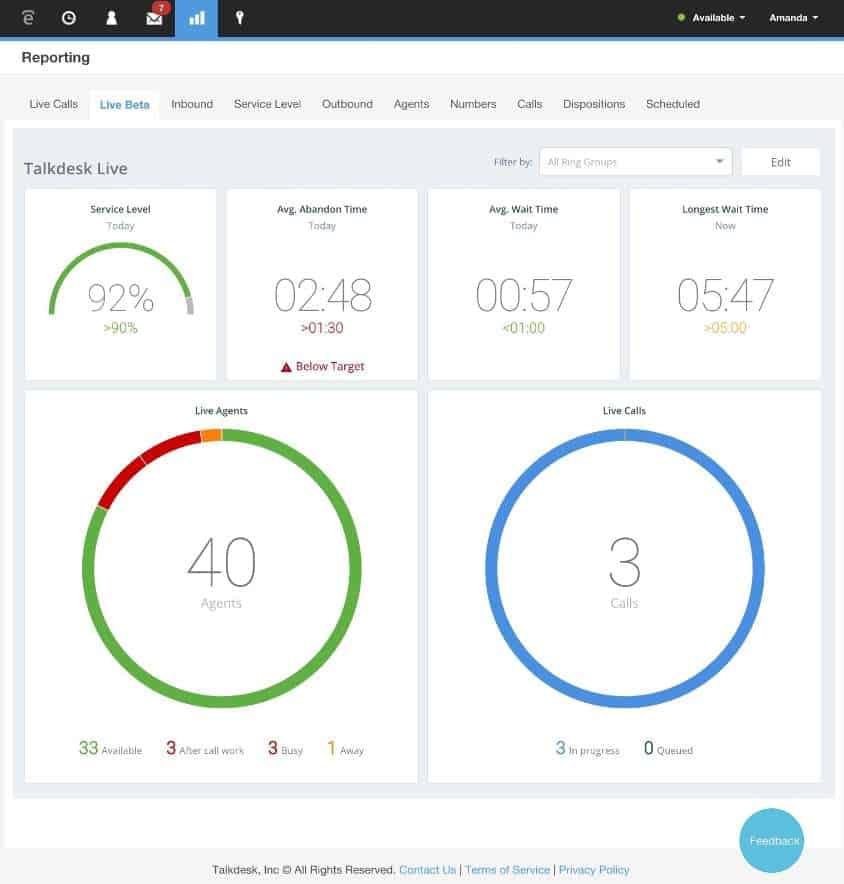Click the red Below Target warning triangle
This screenshot has height=884, width=844.
pyautogui.click(x=286, y=367)
